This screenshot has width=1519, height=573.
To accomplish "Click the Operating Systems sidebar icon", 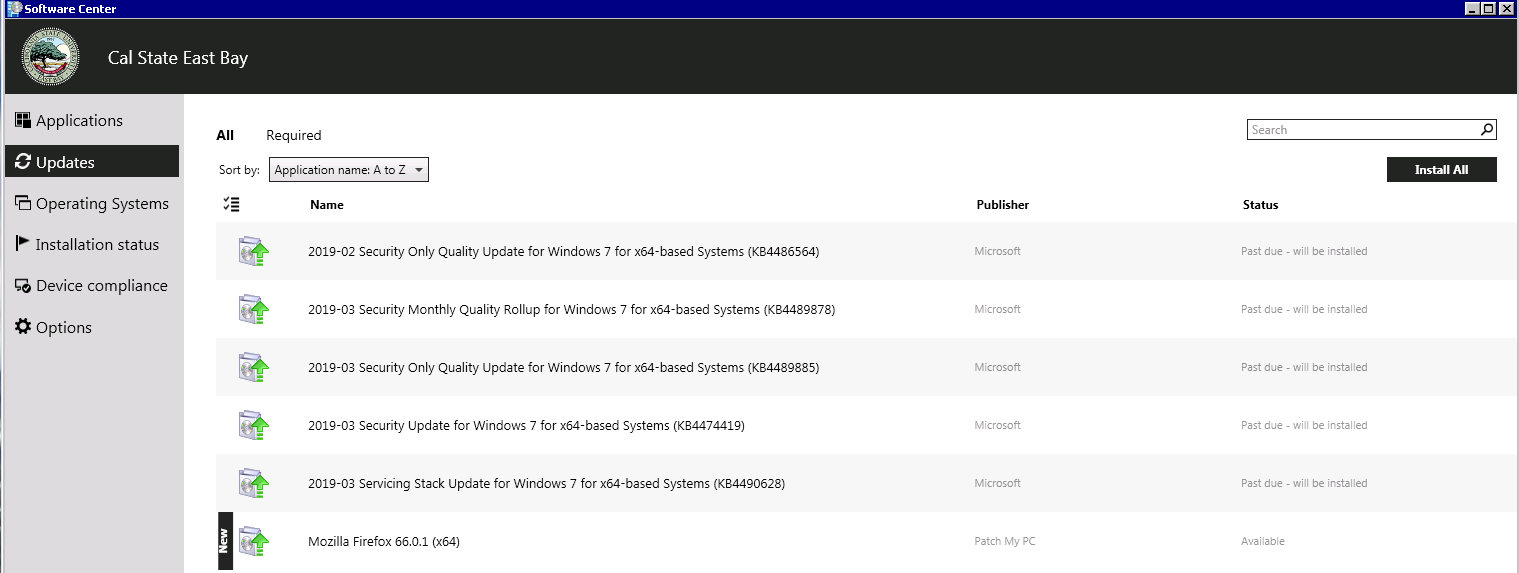I will [x=23, y=203].
